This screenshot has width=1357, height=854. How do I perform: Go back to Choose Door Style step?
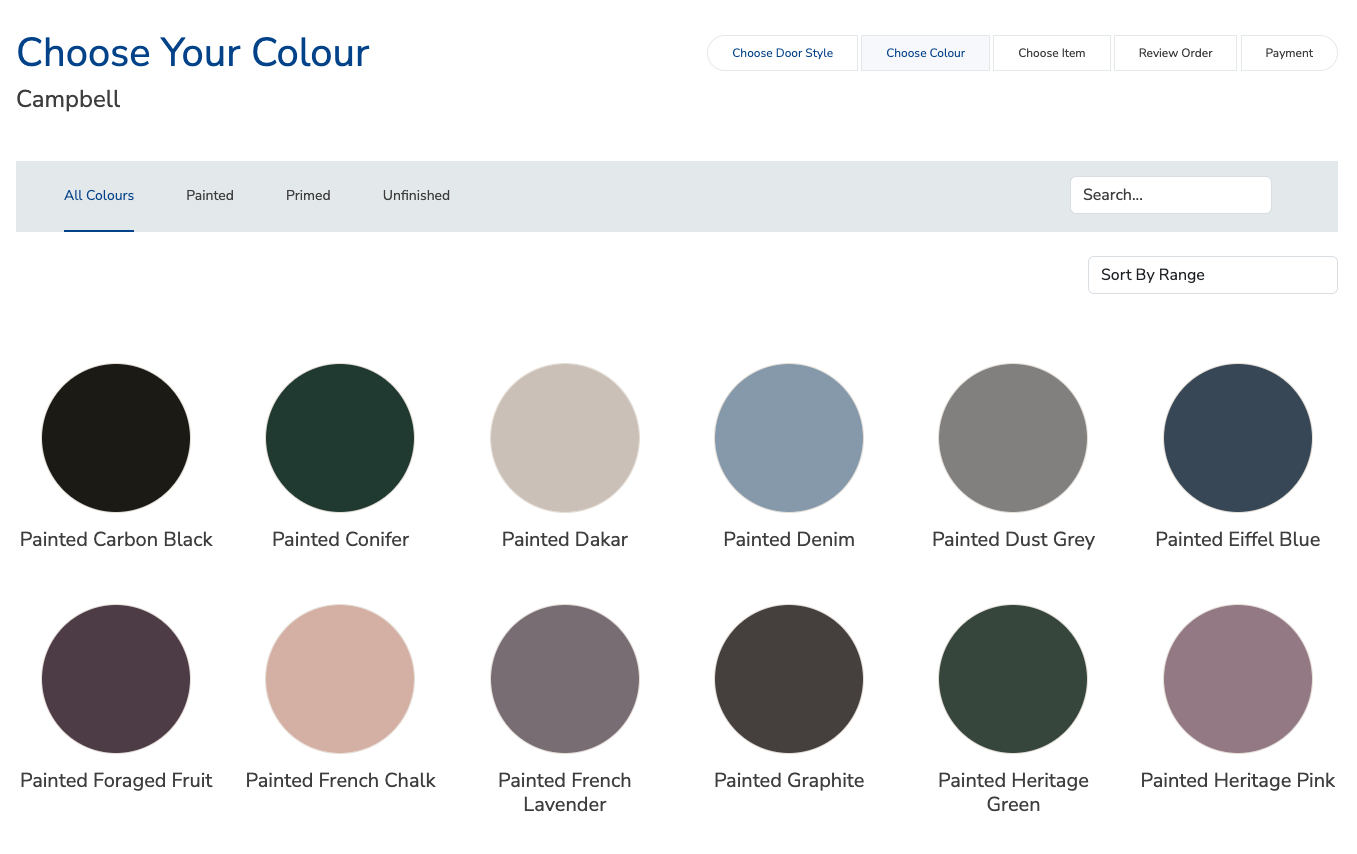[x=782, y=53]
